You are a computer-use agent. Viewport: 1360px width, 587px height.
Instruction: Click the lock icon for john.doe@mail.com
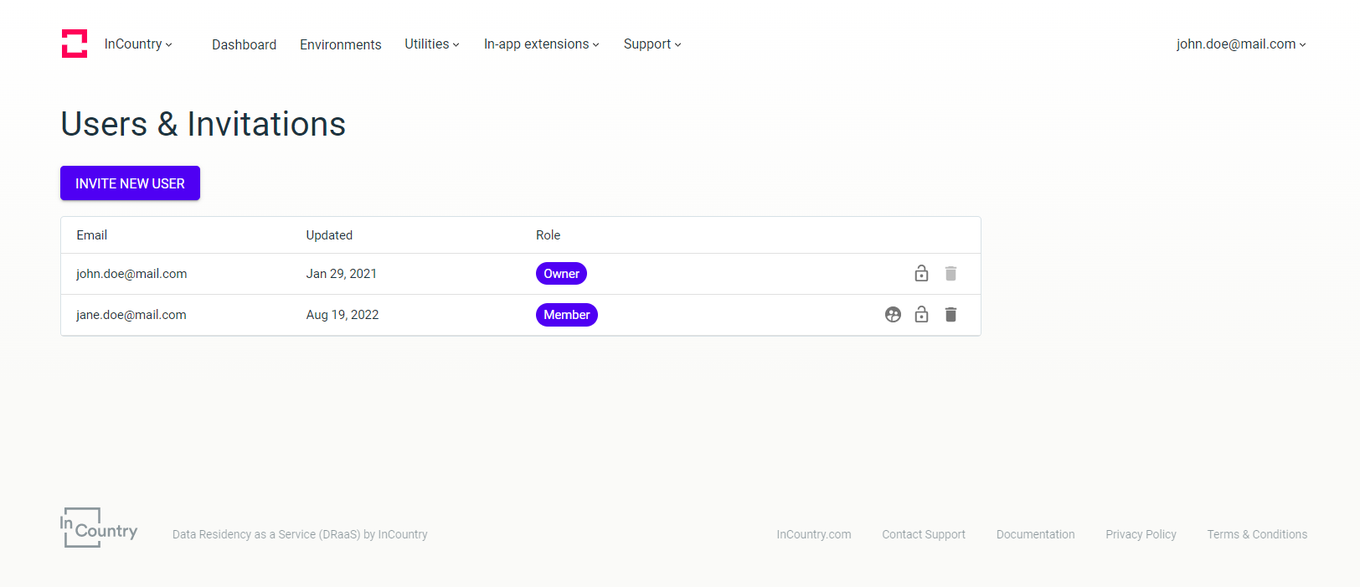[x=921, y=273]
